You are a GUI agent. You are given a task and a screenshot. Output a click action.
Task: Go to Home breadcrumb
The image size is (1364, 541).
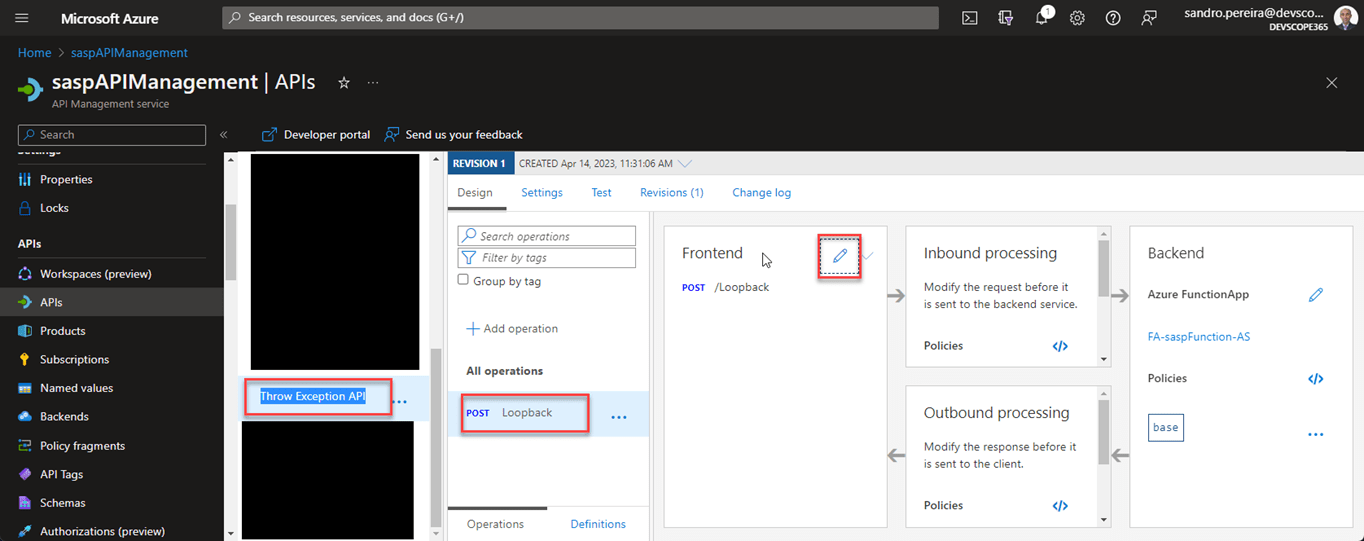34,53
